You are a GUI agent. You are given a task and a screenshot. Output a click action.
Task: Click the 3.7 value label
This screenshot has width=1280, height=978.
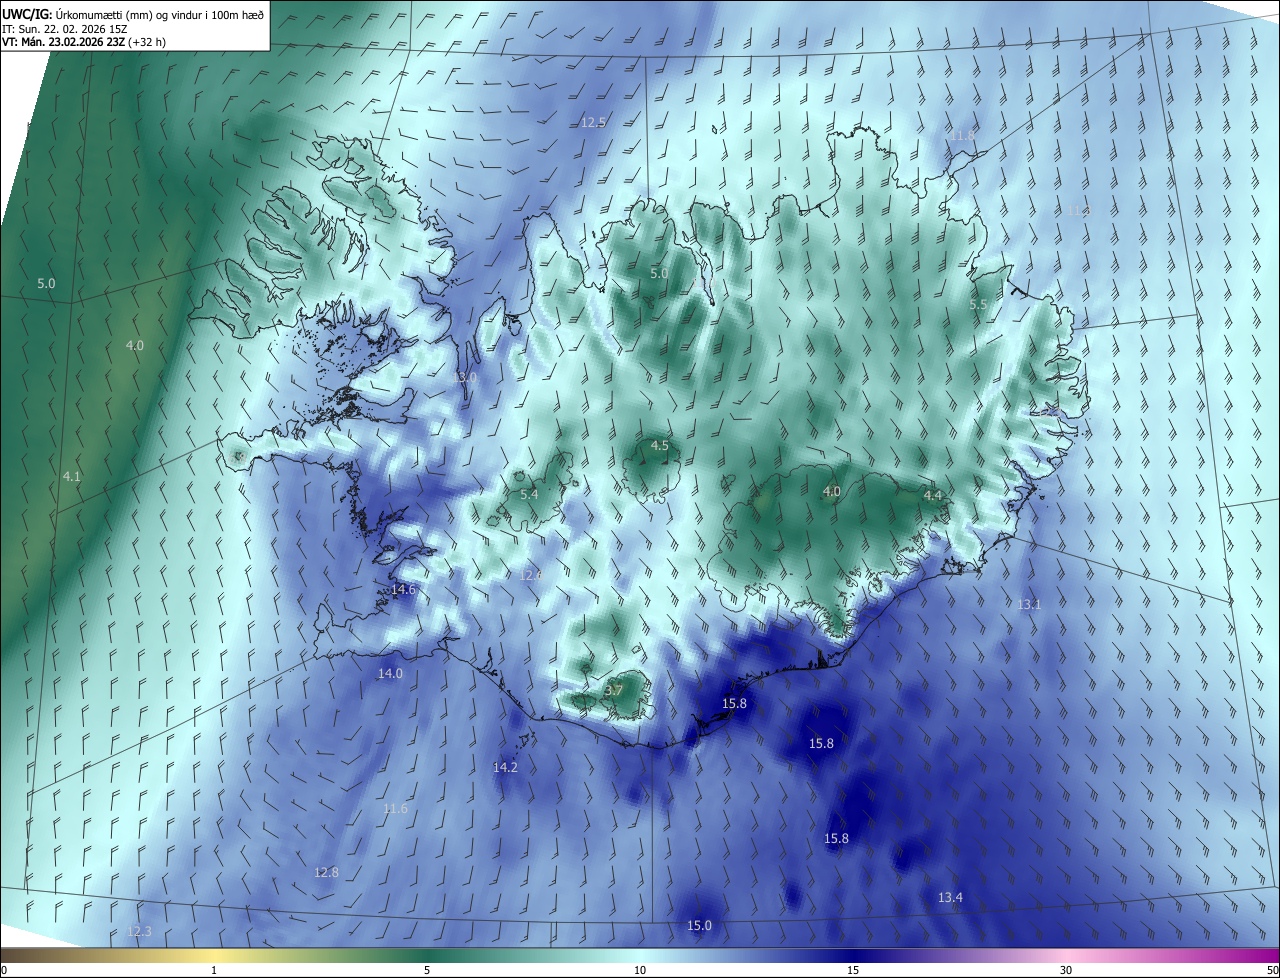[614, 691]
